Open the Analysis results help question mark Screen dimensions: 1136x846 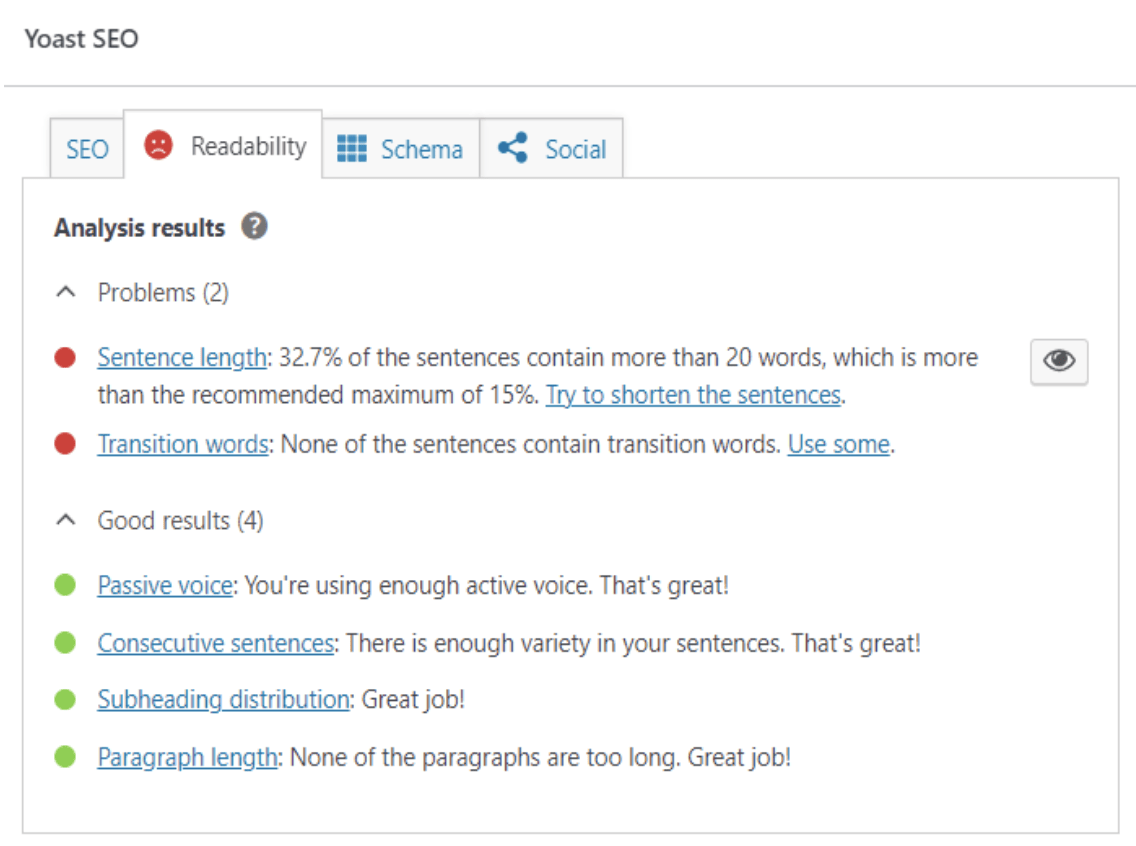pos(254,226)
